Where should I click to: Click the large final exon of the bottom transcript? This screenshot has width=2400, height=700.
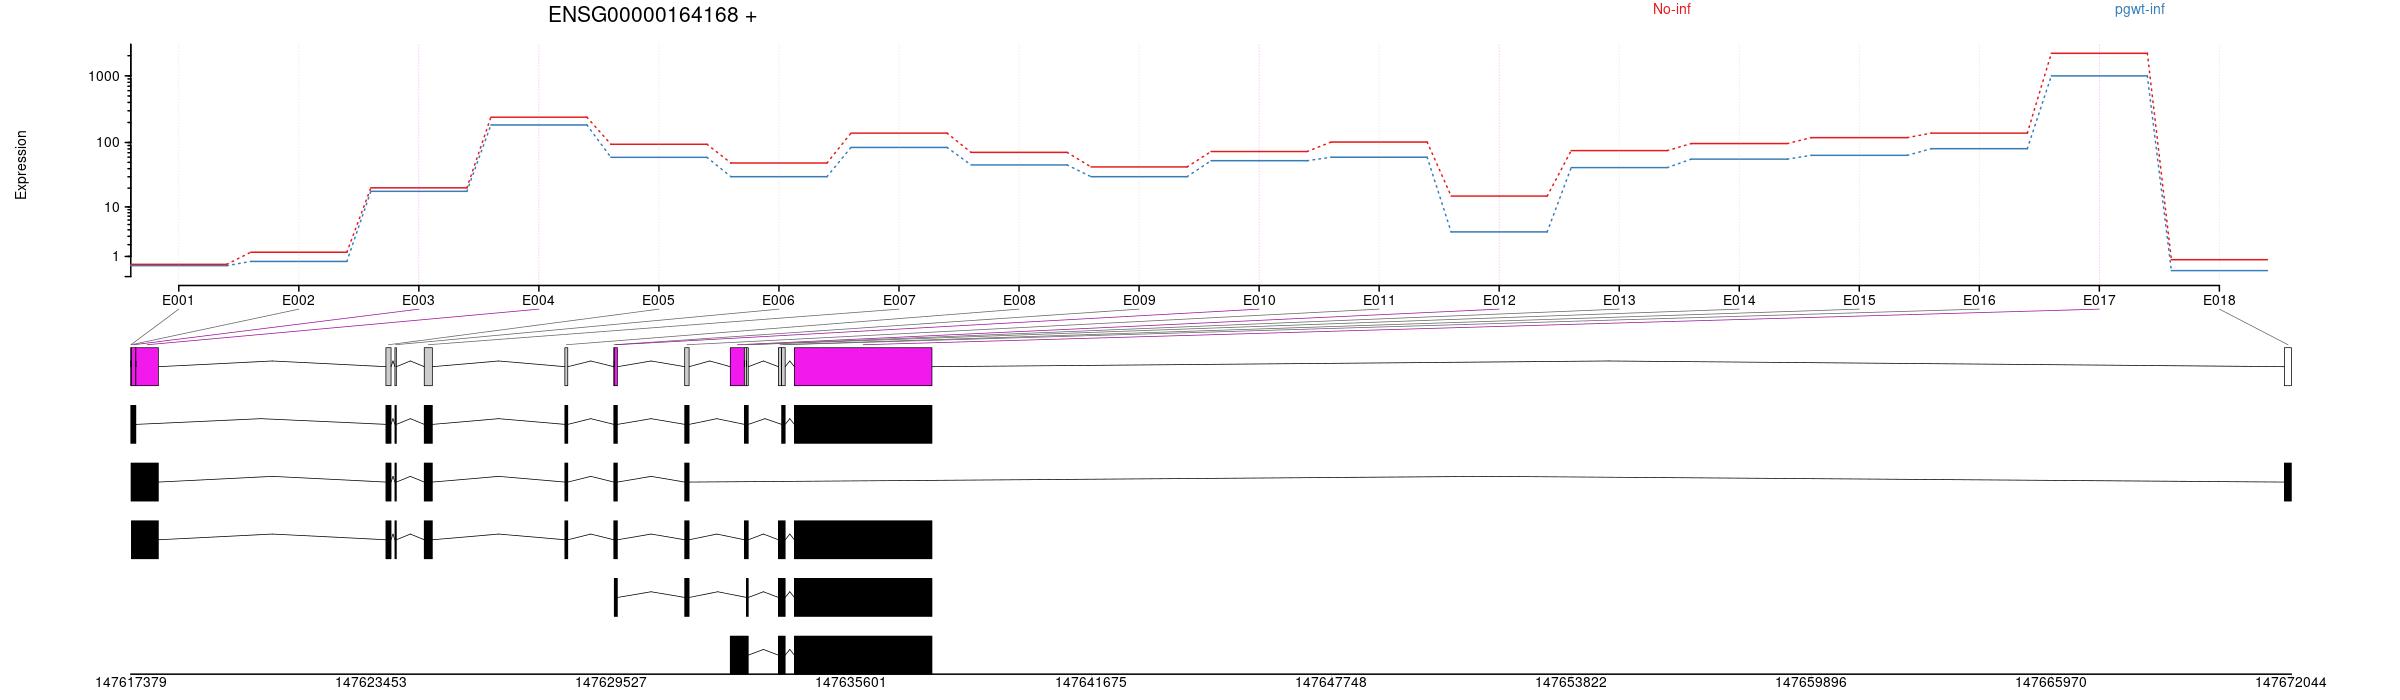click(x=863, y=655)
